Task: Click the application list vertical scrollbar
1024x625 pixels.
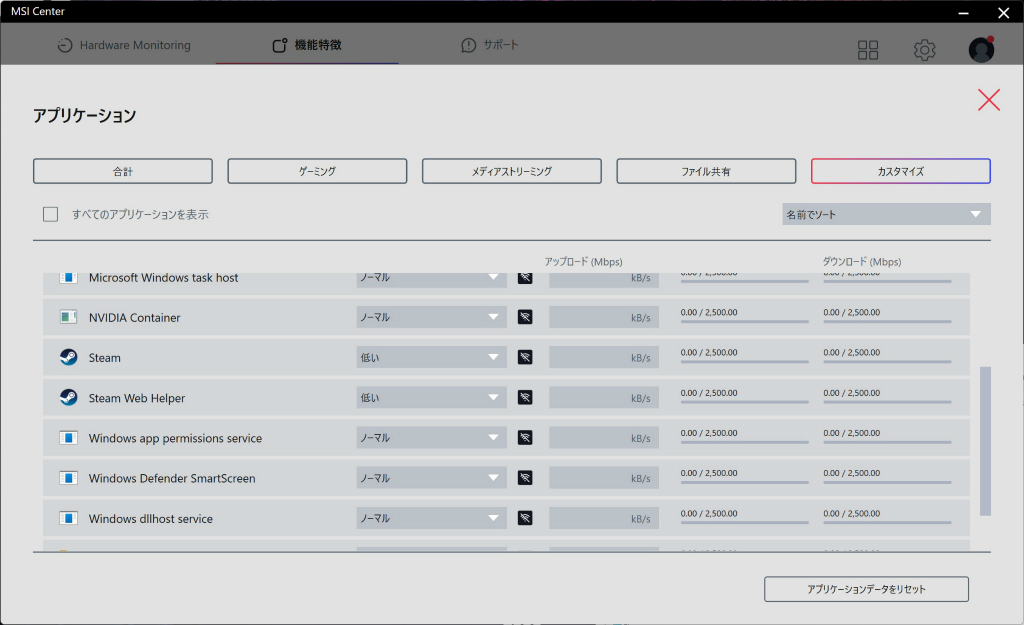Action: tap(985, 441)
